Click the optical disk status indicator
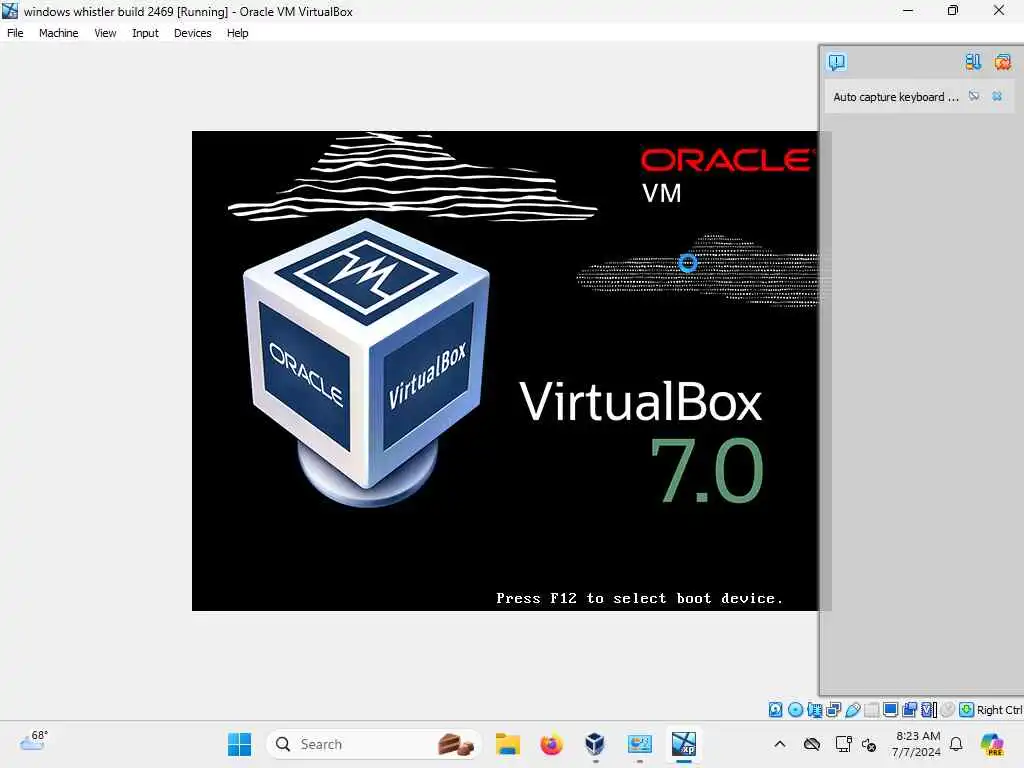 795,710
